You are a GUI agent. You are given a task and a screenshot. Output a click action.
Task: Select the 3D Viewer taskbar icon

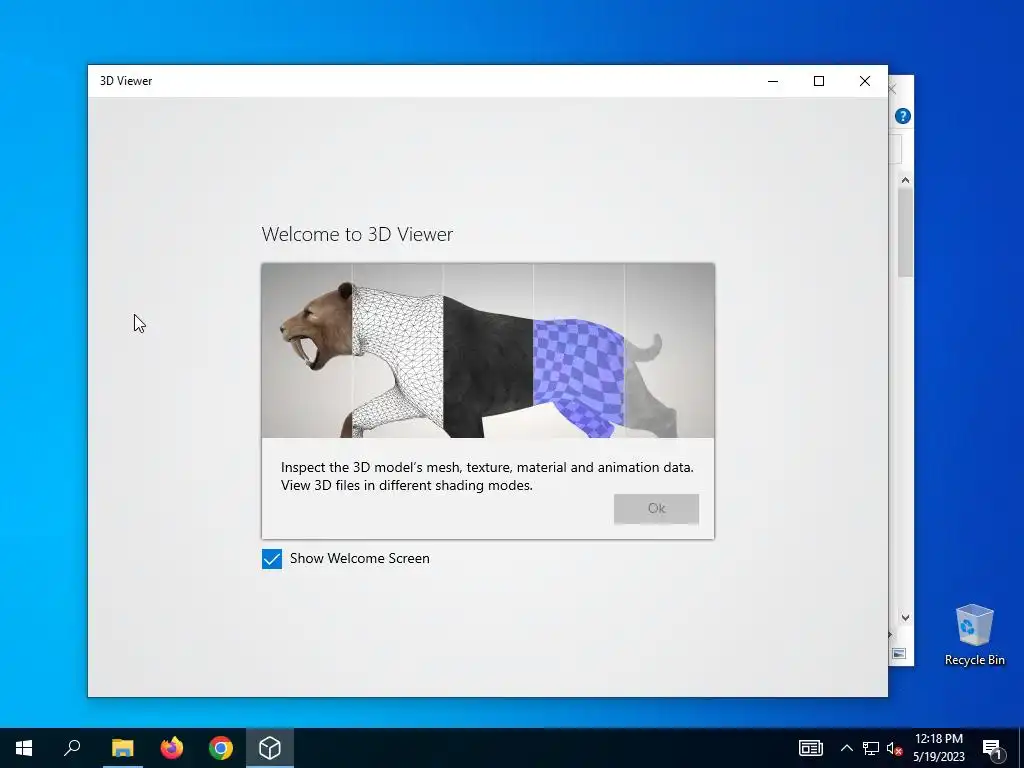point(270,748)
